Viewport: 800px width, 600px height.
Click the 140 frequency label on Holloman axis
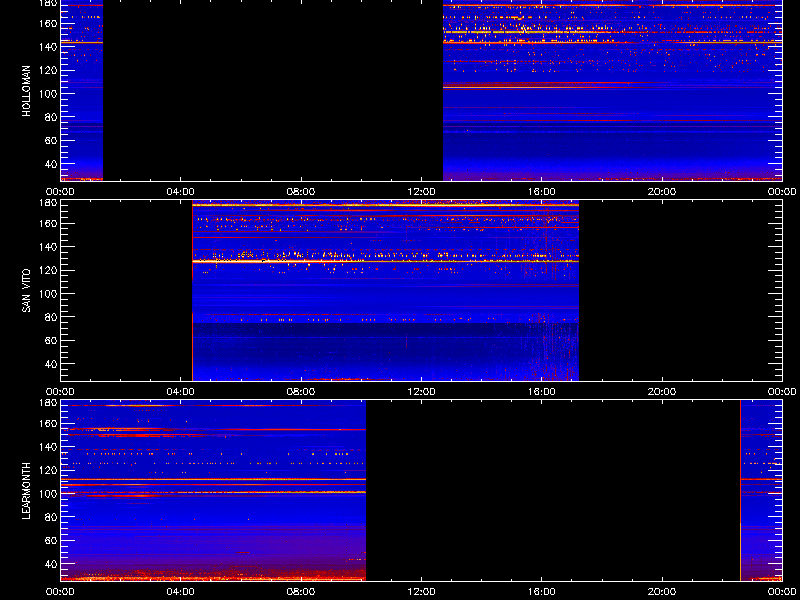[x=47, y=47]
